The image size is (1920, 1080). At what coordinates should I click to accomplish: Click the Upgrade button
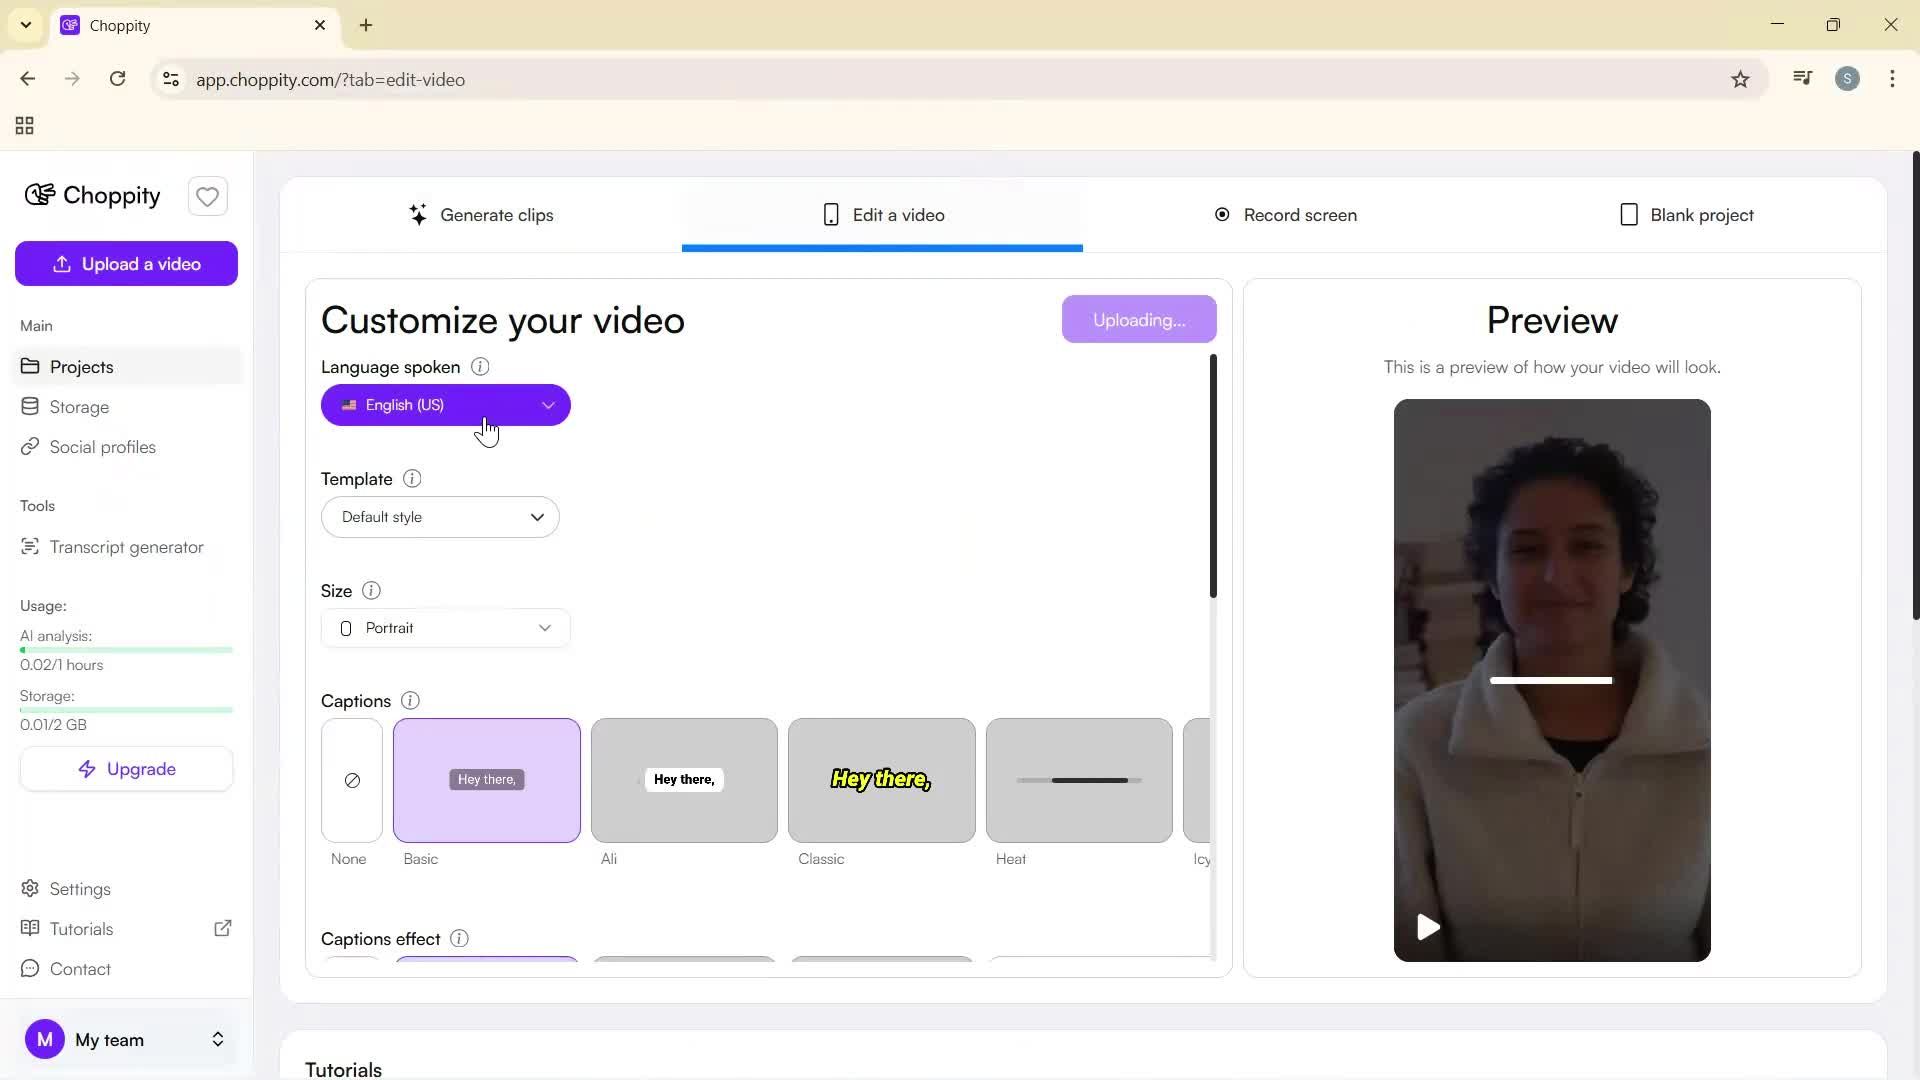tap(126, 768)
